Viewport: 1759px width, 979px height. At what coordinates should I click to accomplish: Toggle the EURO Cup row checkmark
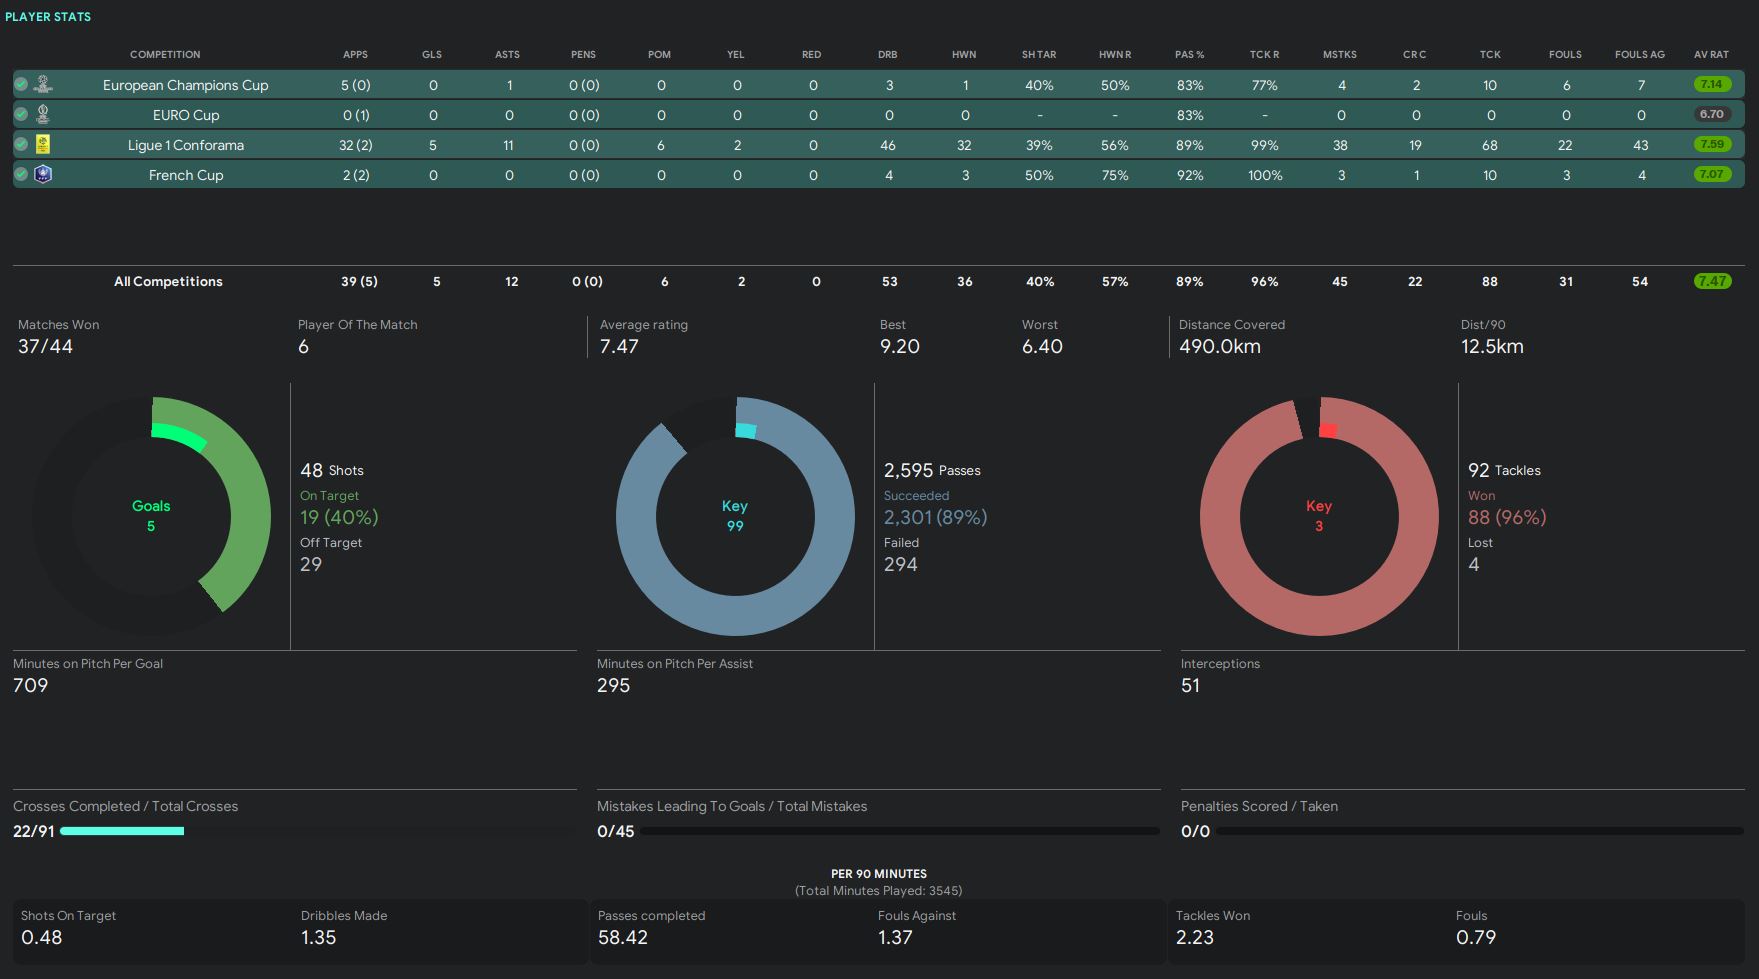(21, 115)
